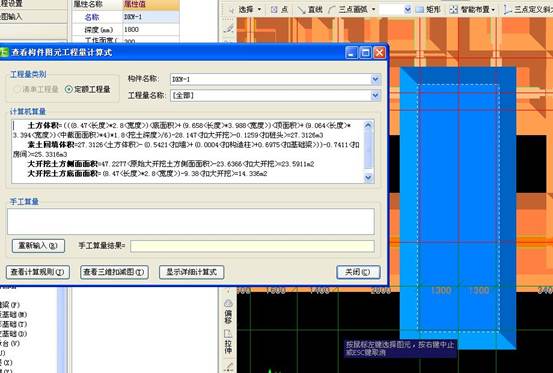Choose the 直线 line drawing tool
The width and height of the screenshot is (553, 373).
[310, 10]
